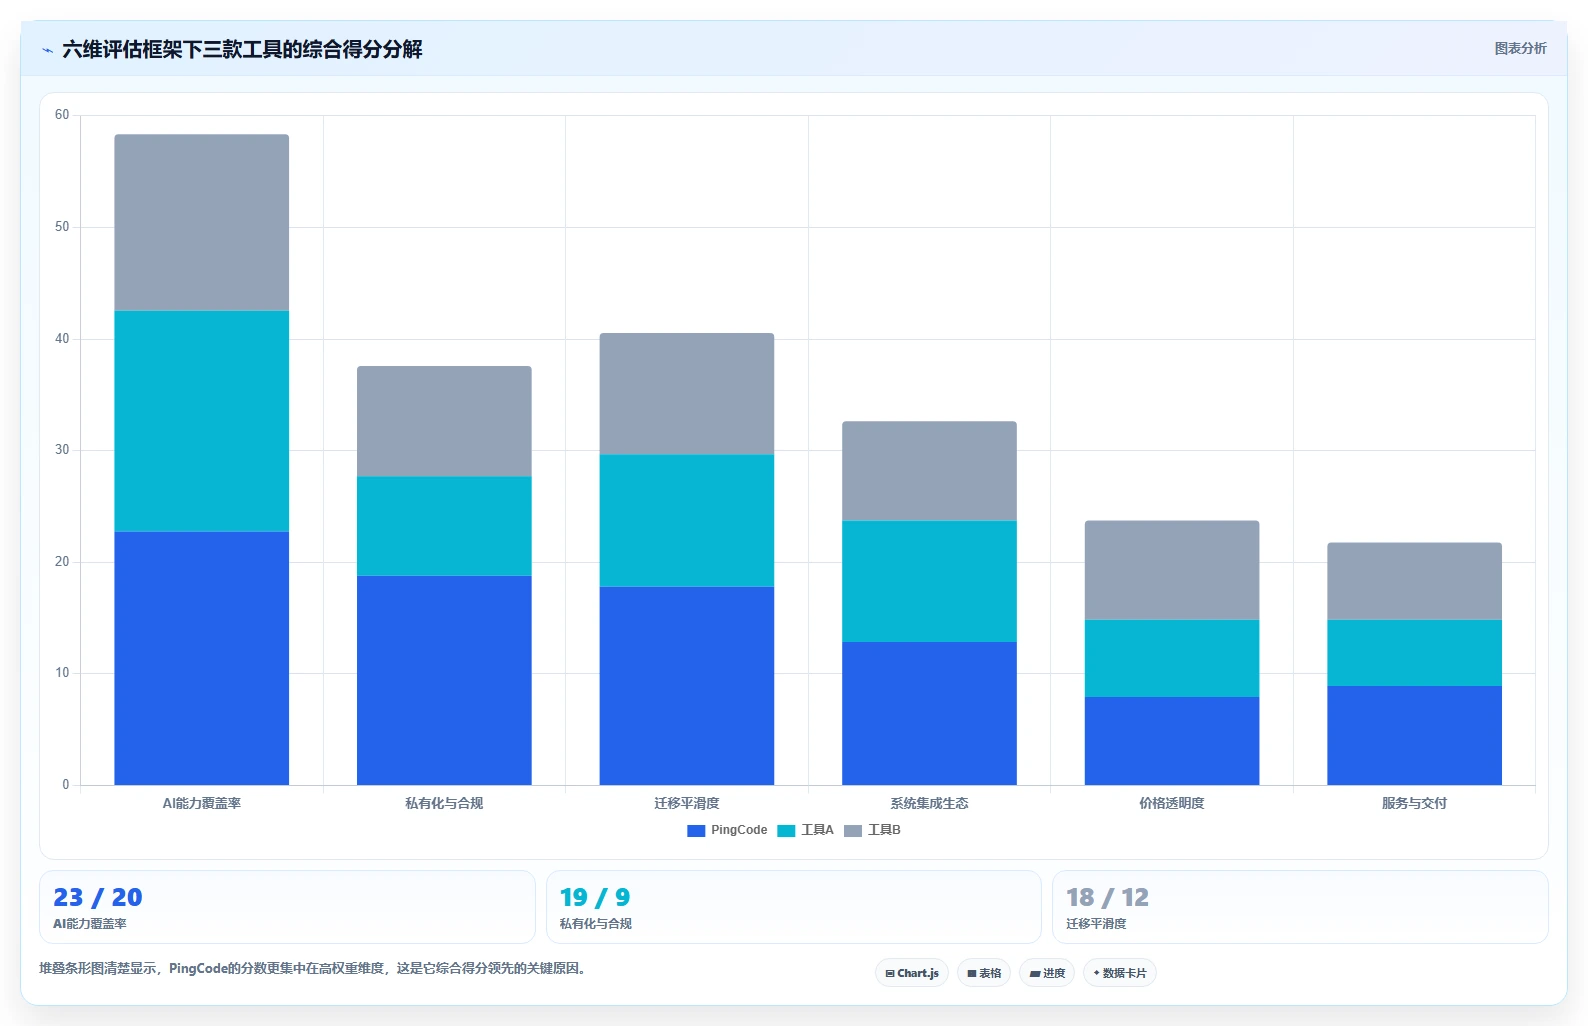
Task: Click the 系统集成生态 x-axis label
Action: click(929, 803)
